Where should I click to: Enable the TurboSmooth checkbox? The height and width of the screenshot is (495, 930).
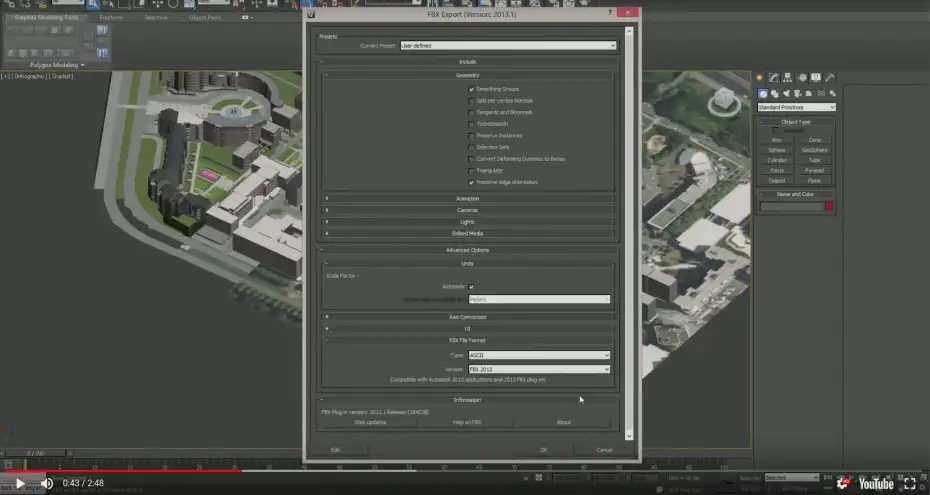click(x=471, y=124)
